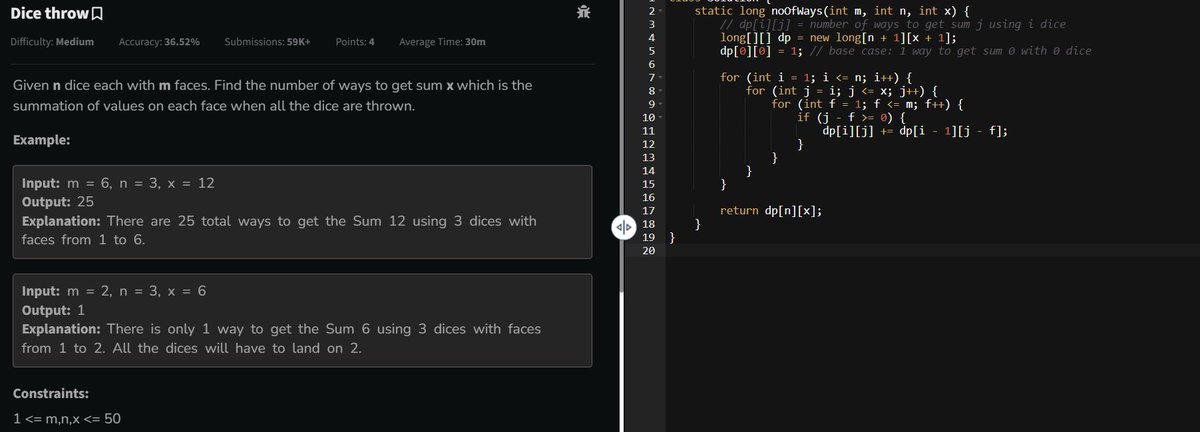The image size is (1200, 432).
Task: Click line number 17 in the gutter
Action: [647, 211]
